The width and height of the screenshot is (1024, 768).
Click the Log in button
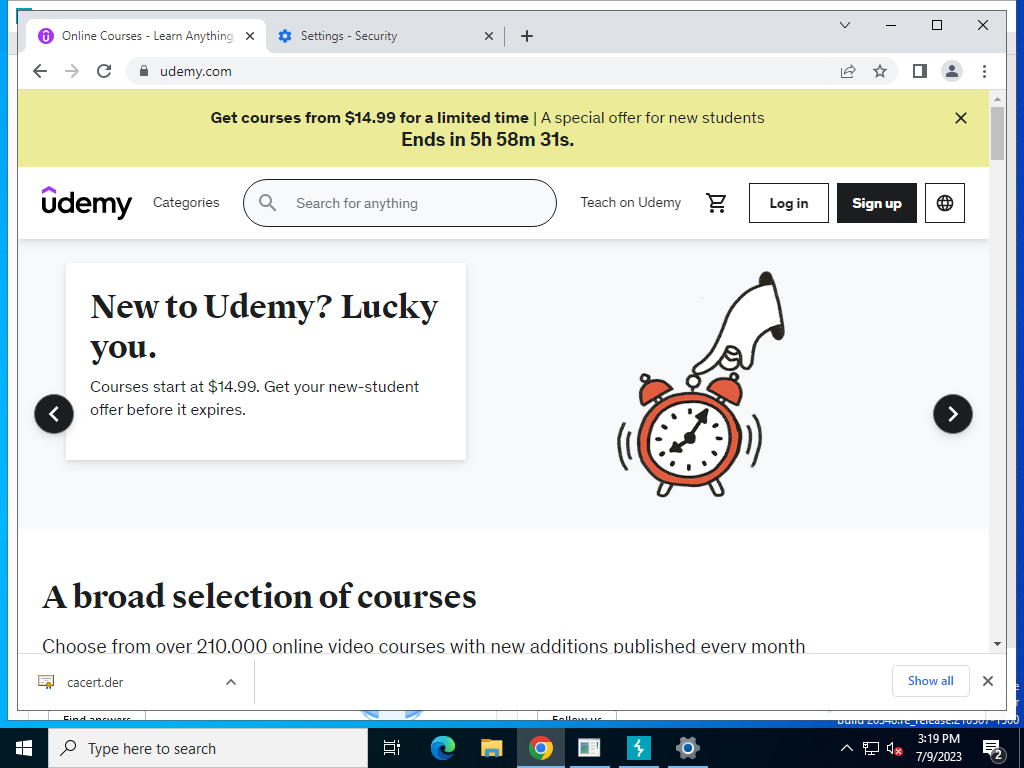(x=788, y=203)
